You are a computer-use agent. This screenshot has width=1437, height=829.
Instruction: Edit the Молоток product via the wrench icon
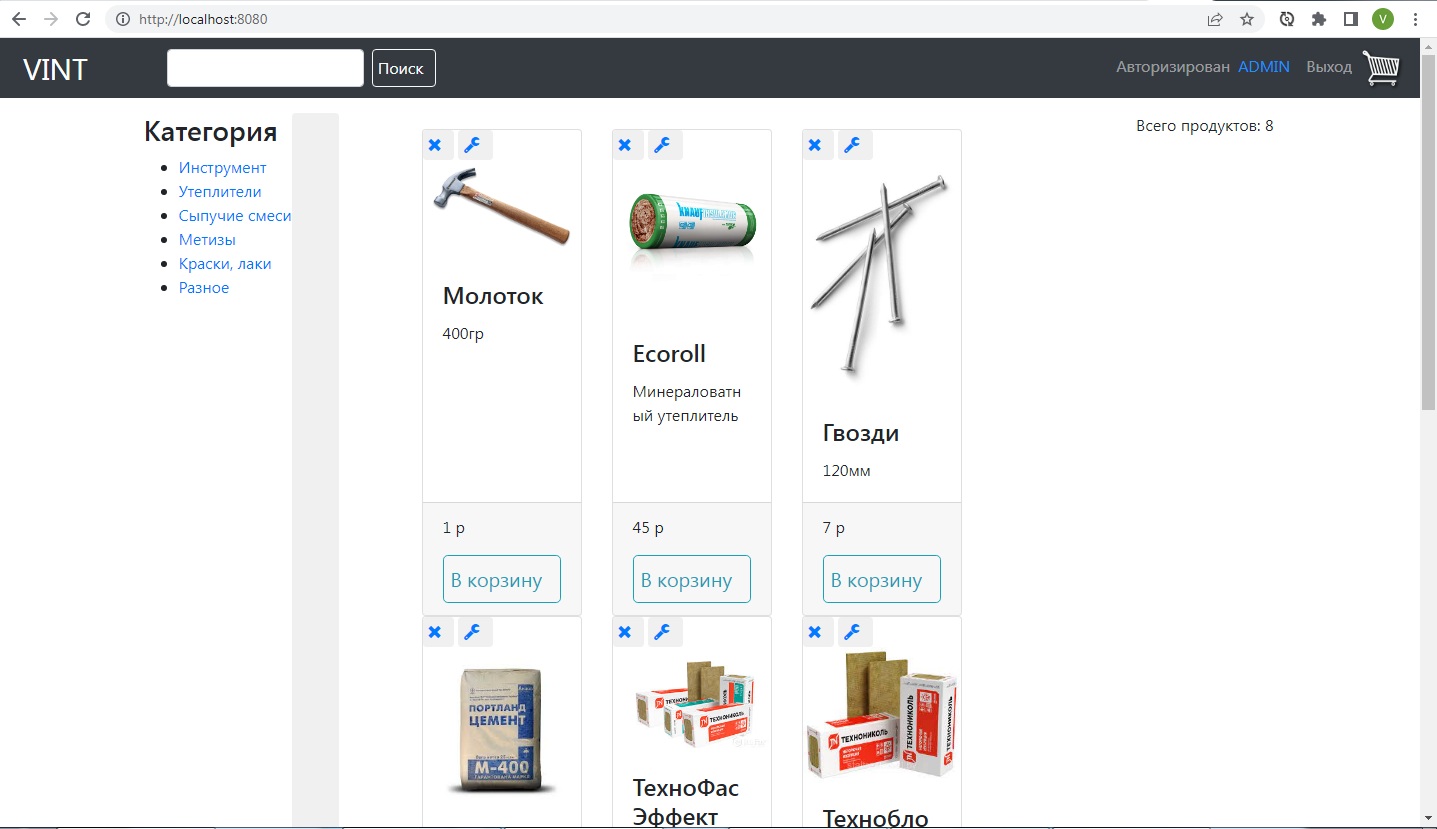click(x=474, y=145)
